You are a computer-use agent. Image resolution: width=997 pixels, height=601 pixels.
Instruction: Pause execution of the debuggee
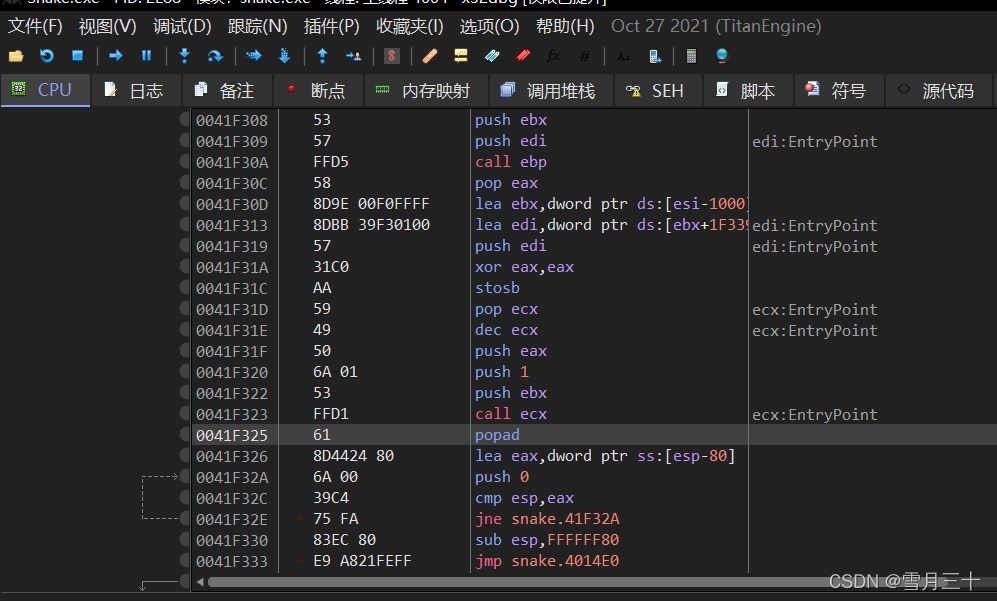click(x=146, y=56)
